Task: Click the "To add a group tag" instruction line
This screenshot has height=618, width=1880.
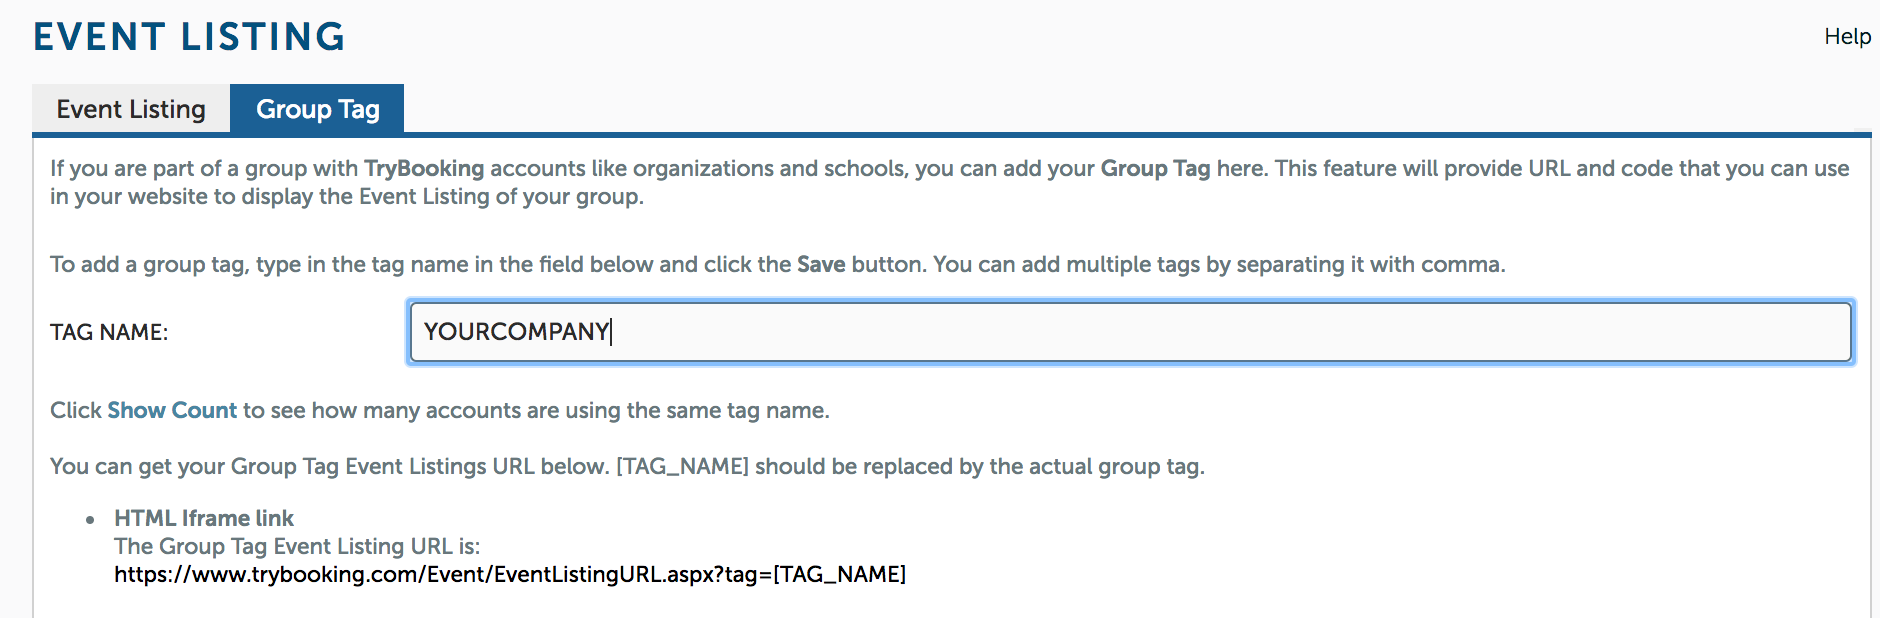Action: pos(777,264)
